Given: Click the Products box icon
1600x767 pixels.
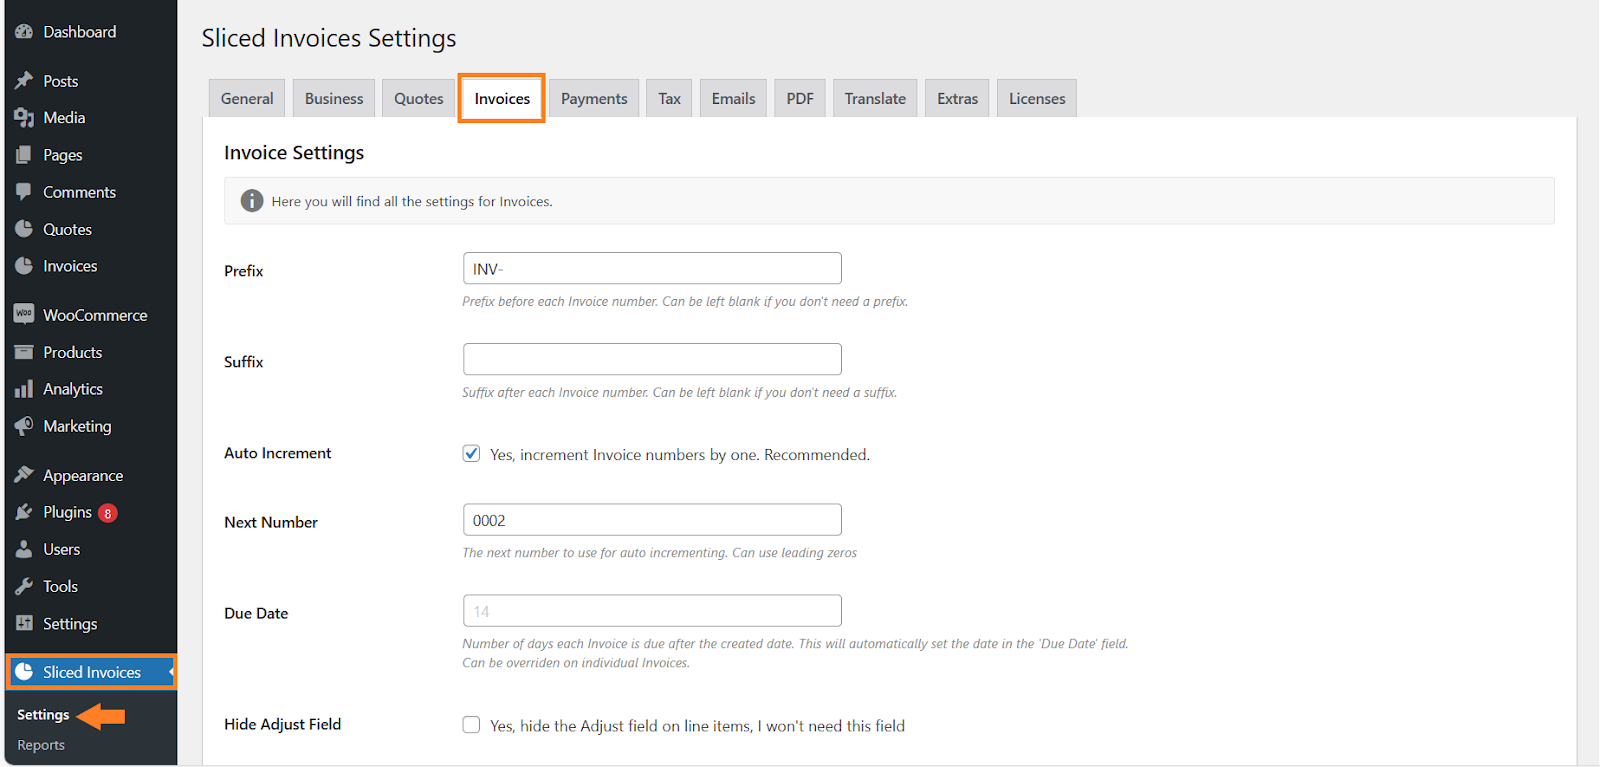Looking at the screenshot, I should (24, 352).
